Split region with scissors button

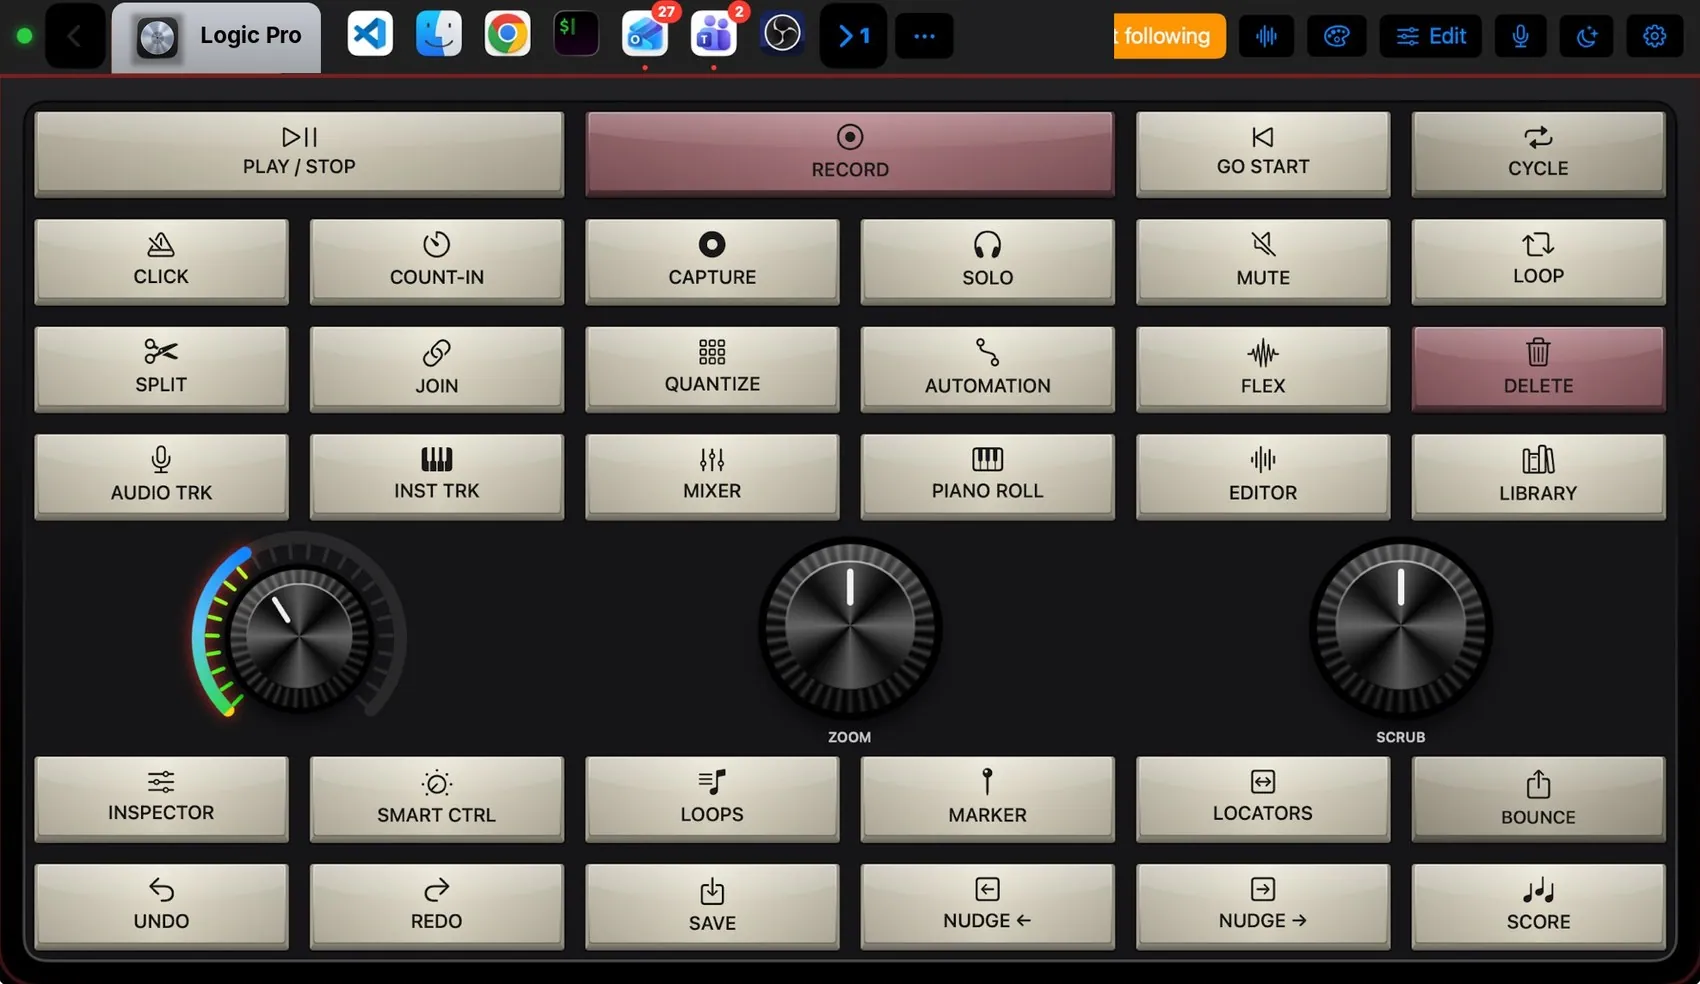(x=161, y=369)
